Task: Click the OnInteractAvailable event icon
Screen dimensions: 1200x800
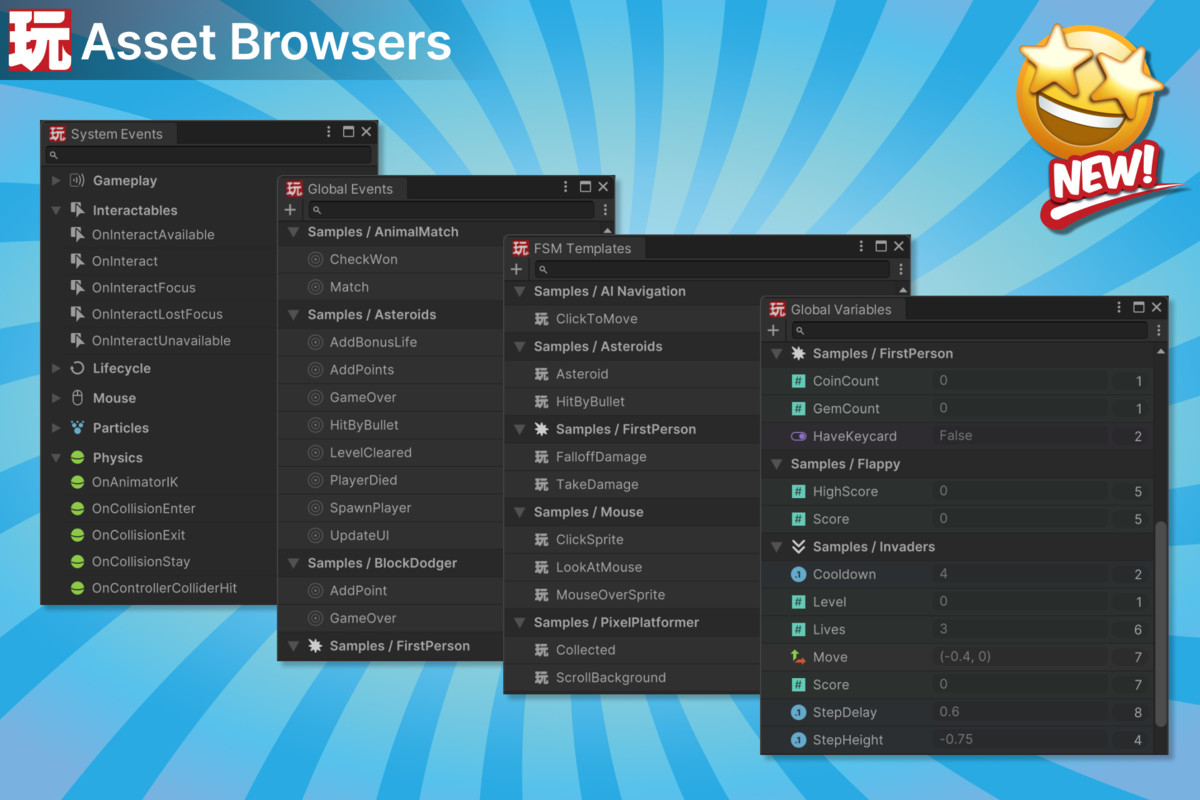Action: [77, 234]
